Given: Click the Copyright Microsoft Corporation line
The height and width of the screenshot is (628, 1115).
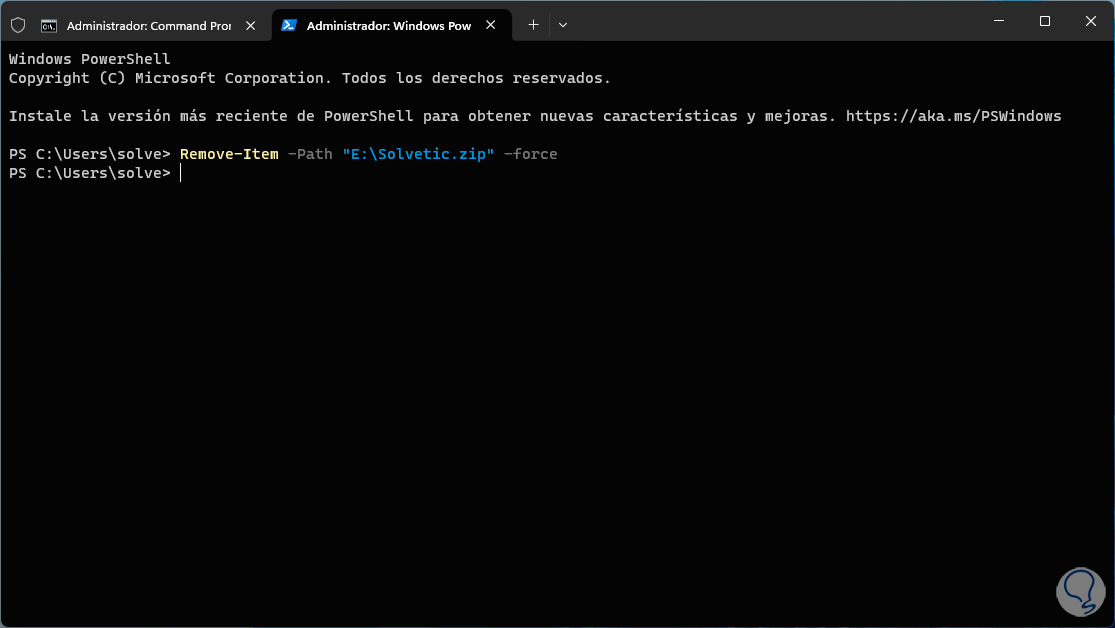Looking at the screenshot, I should click(309, 78).
